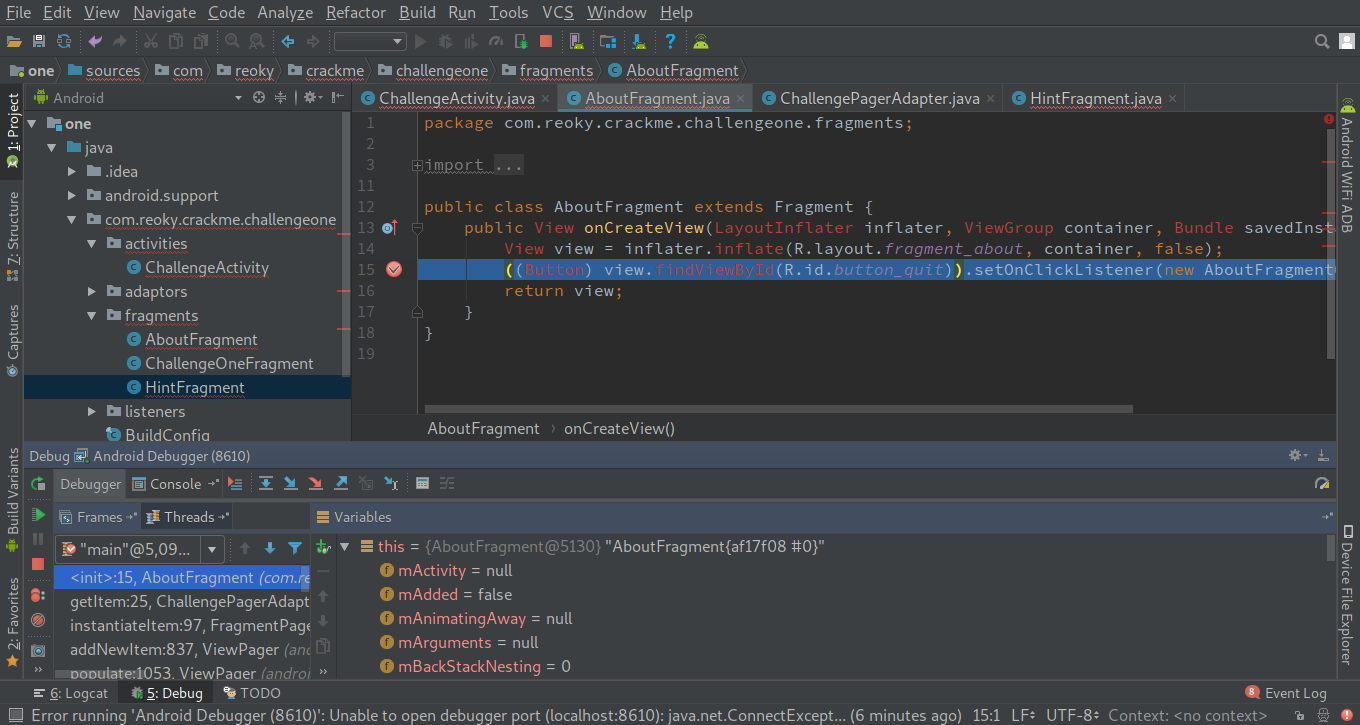Viewport: 1360px width, 725px height.
Task: Toggle the frames filter funnel icon
Action: (x=295, y=548)
